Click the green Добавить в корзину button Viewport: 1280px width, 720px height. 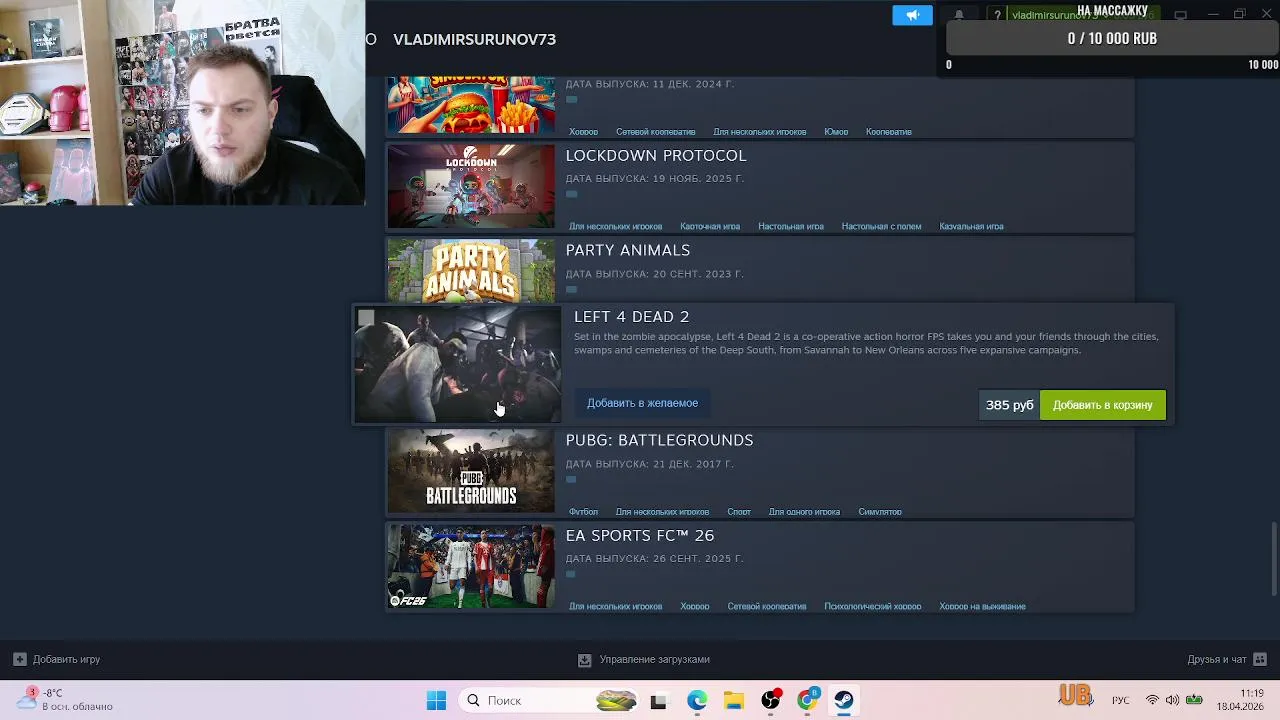point(1102,405)
